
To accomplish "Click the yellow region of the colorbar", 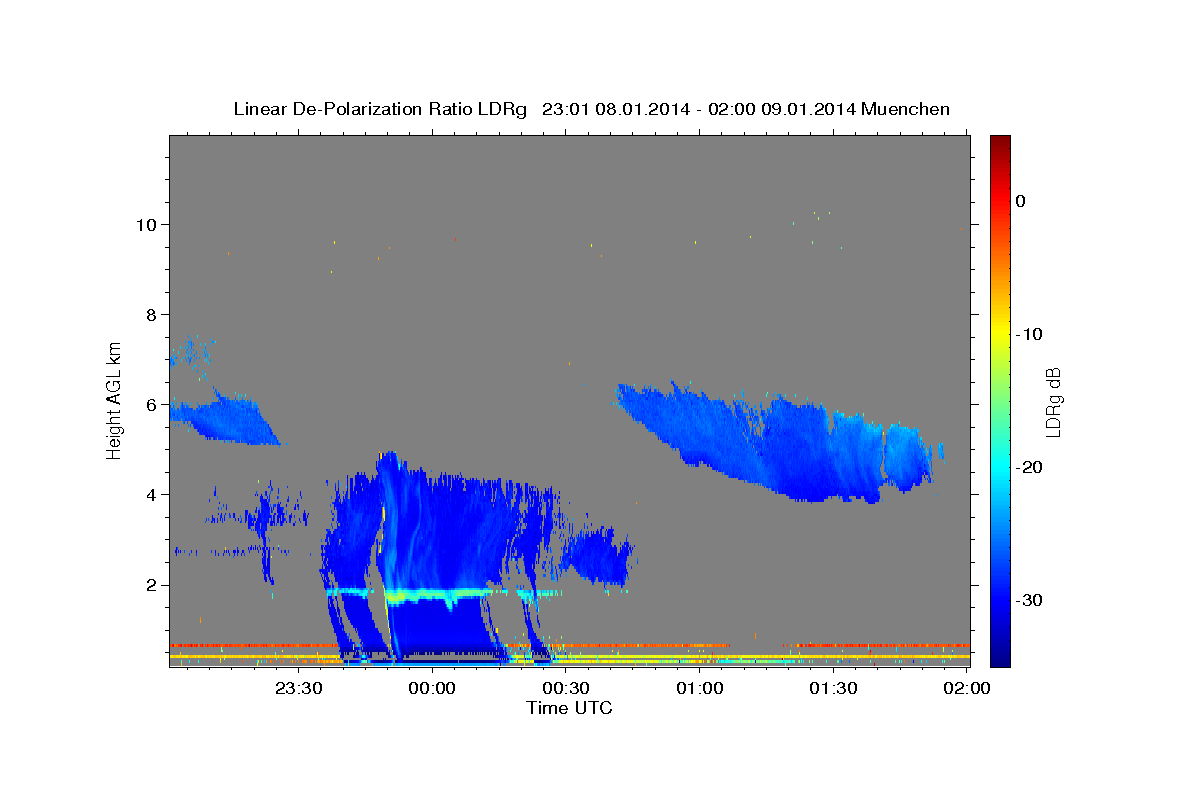I will tap(1000, 334).
